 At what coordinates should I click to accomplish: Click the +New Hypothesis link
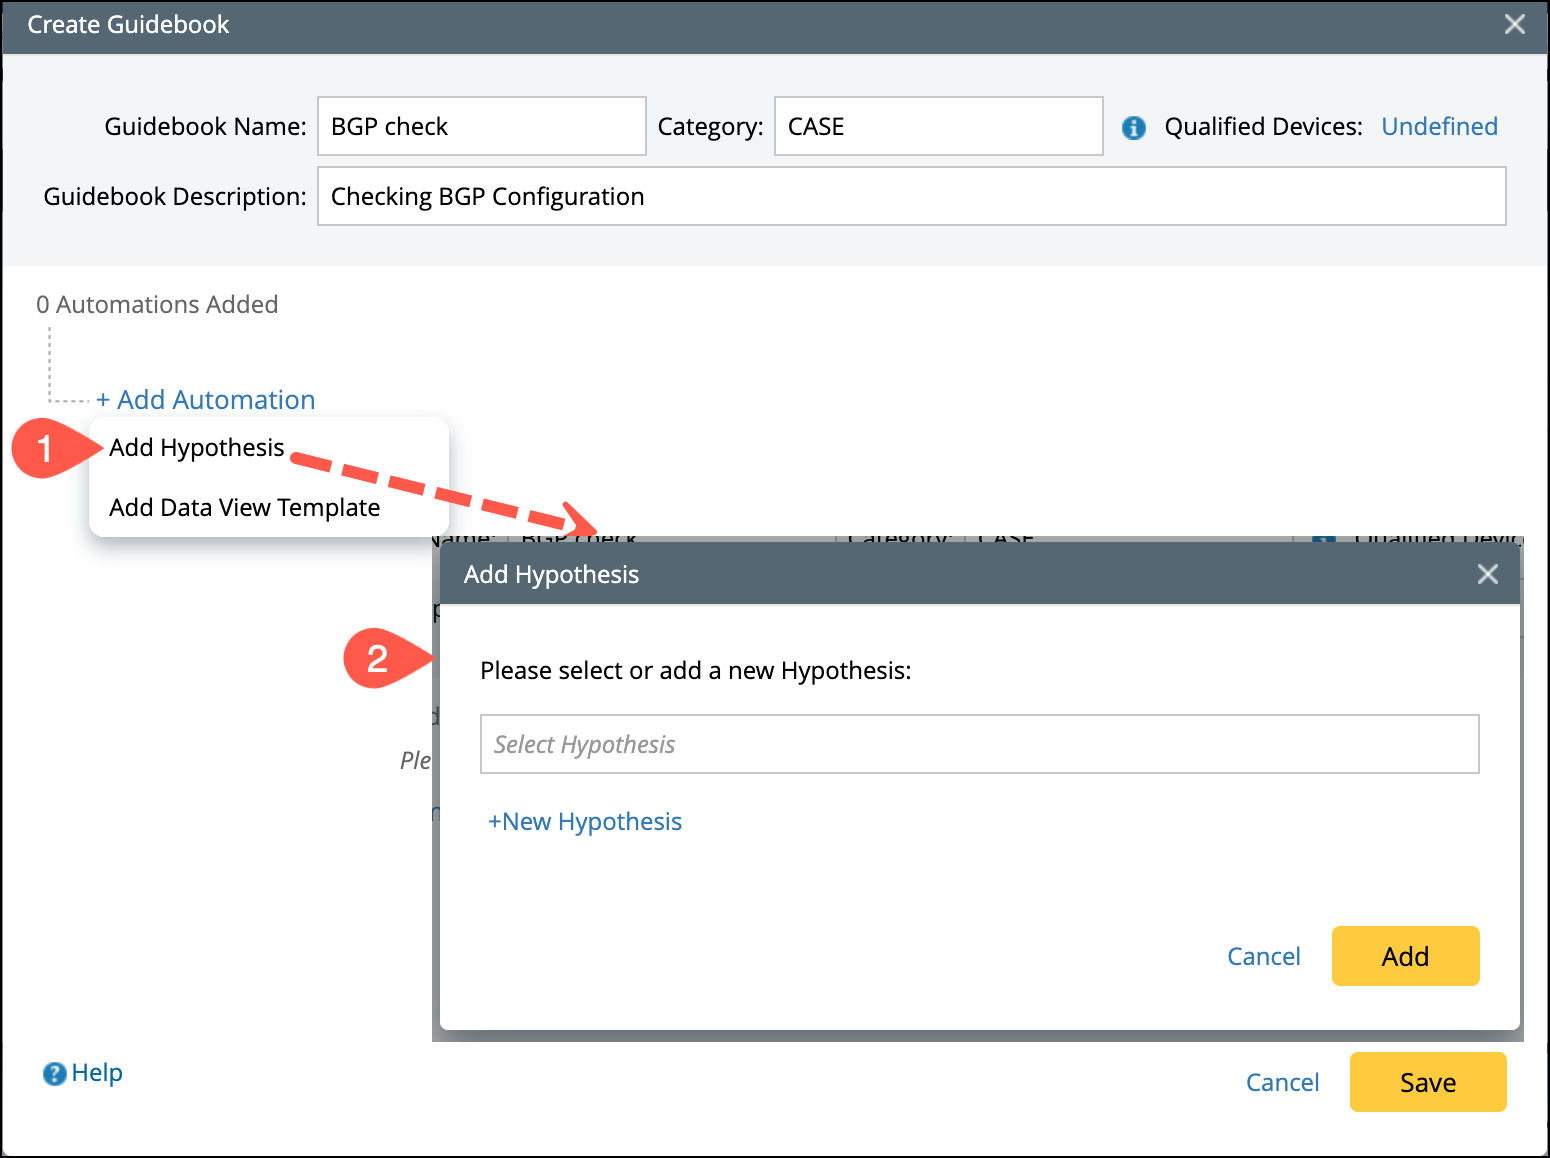(x=585, y=822)
